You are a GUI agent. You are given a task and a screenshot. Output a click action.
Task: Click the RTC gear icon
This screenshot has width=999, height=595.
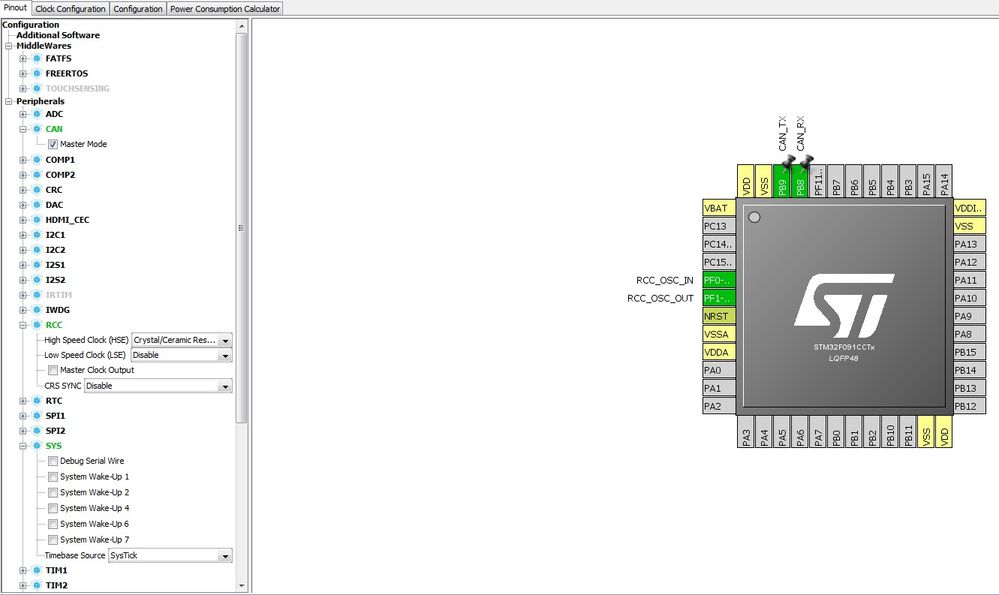tap(37, 401)
